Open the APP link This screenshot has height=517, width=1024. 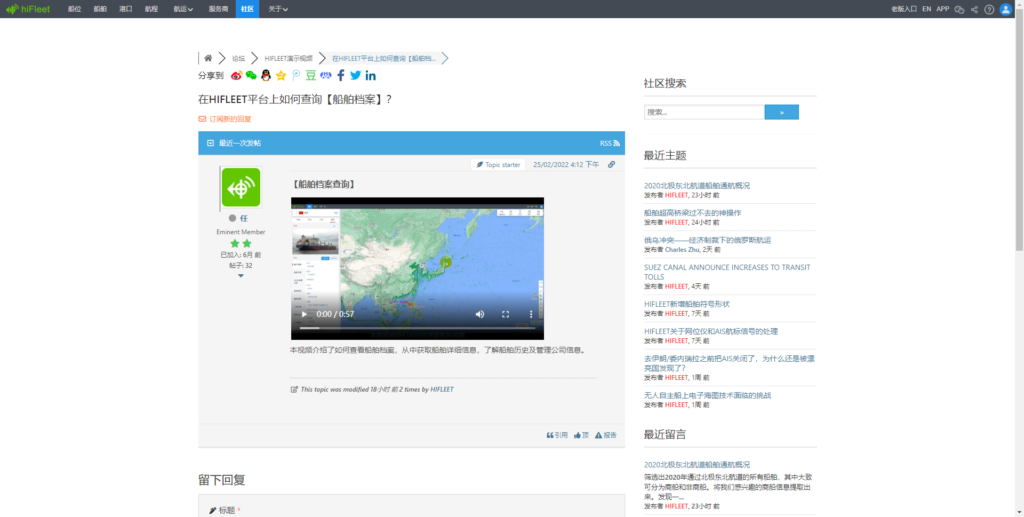943,9
